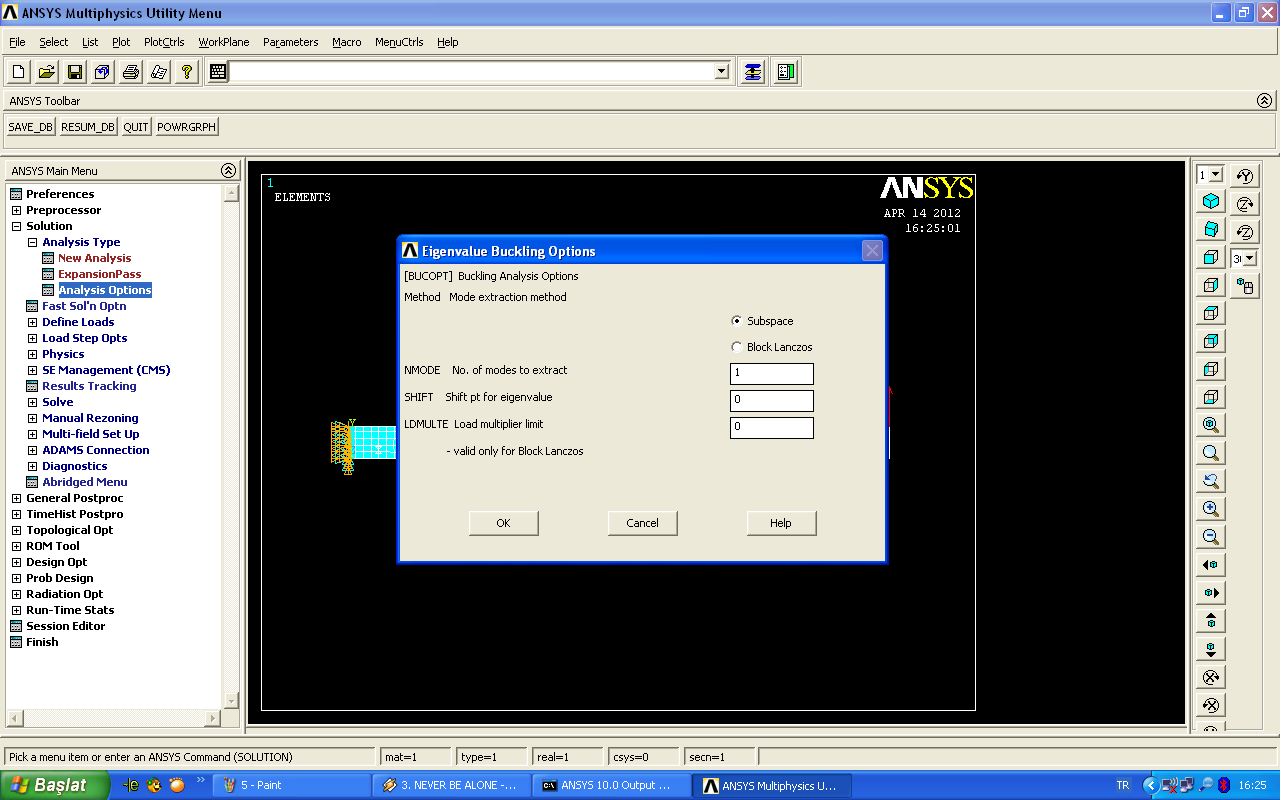Click the Fit View magnifier icon
Image resolution: width=1282 pixels, height=800 pixels.
pyautogui.click(x=1211, y=425)
